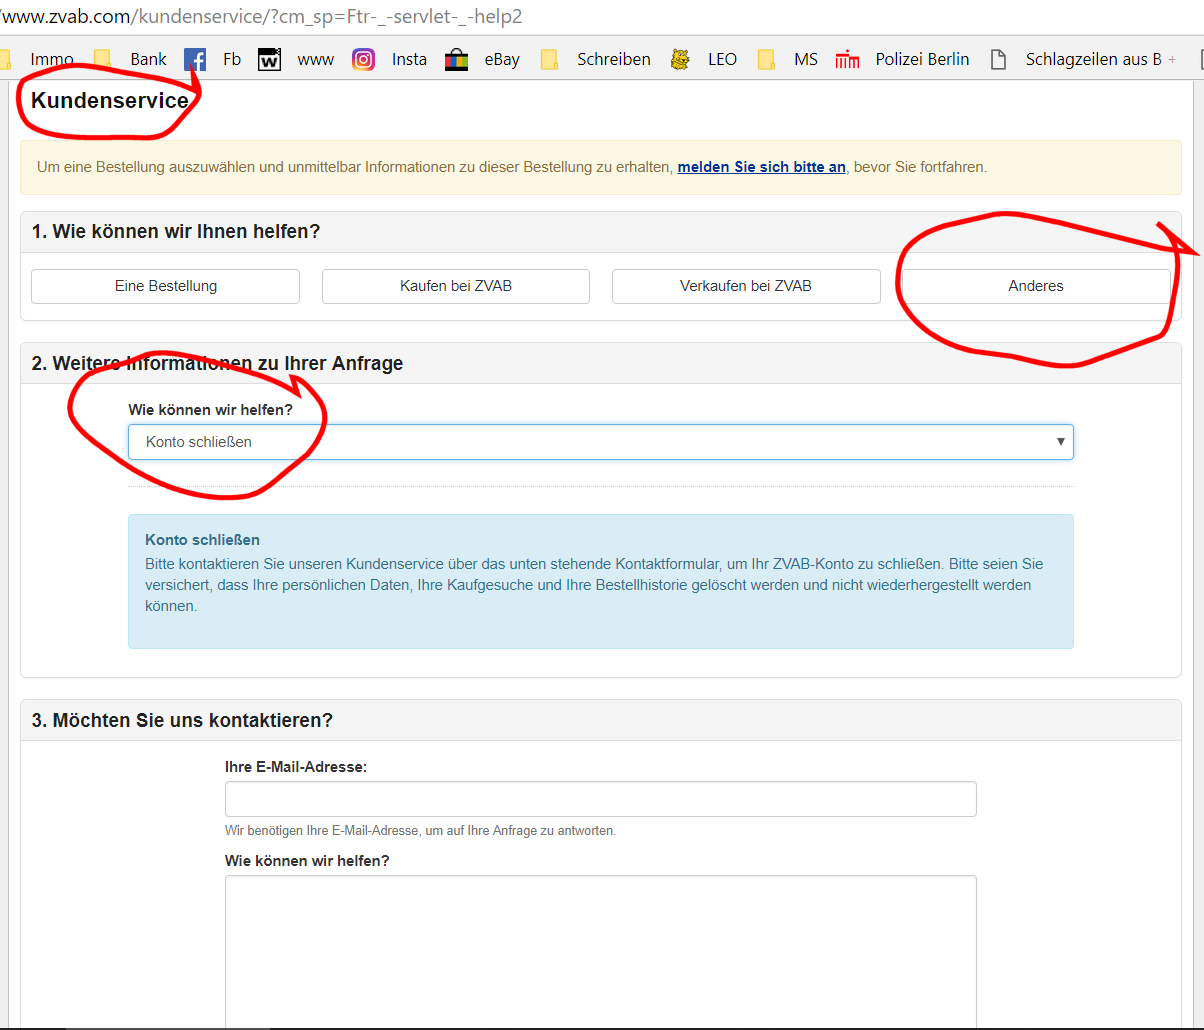1204x1030 pixels.
Task: Click the bold 'Konto schließen' info box title
Action: point(202,540)
